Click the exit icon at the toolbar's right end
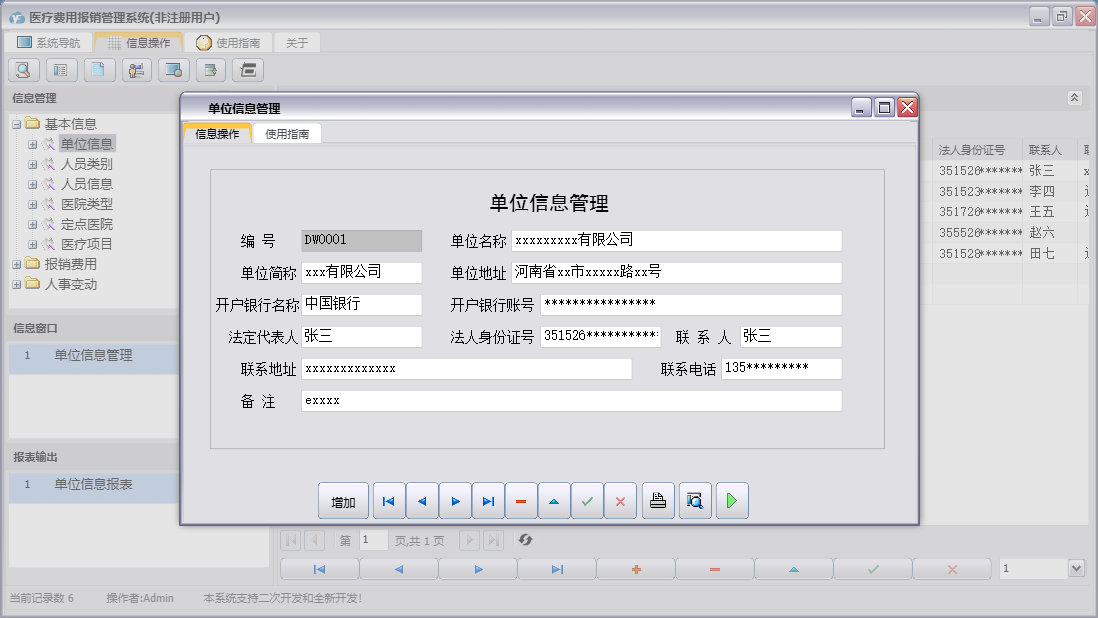Image resolution: width=1098 pixels, height=618 pixels. tap(247, 70)
